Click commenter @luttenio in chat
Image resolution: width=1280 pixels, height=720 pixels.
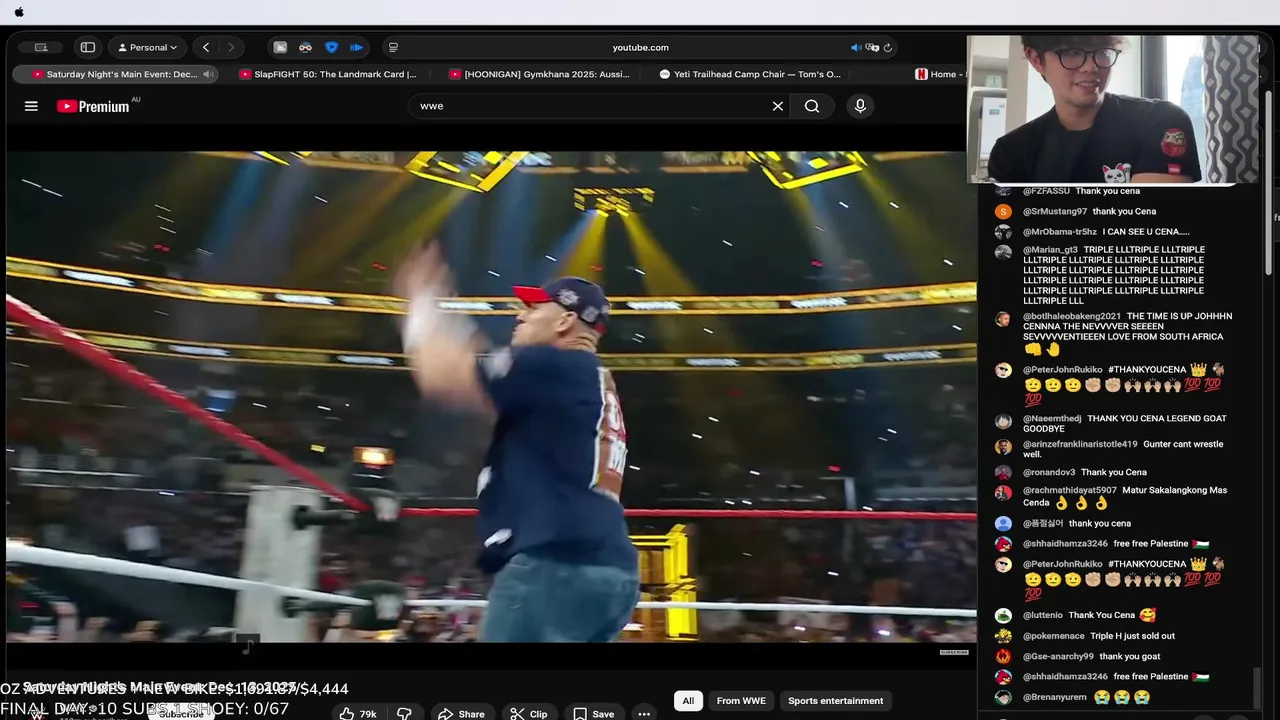pos(1043,616)
